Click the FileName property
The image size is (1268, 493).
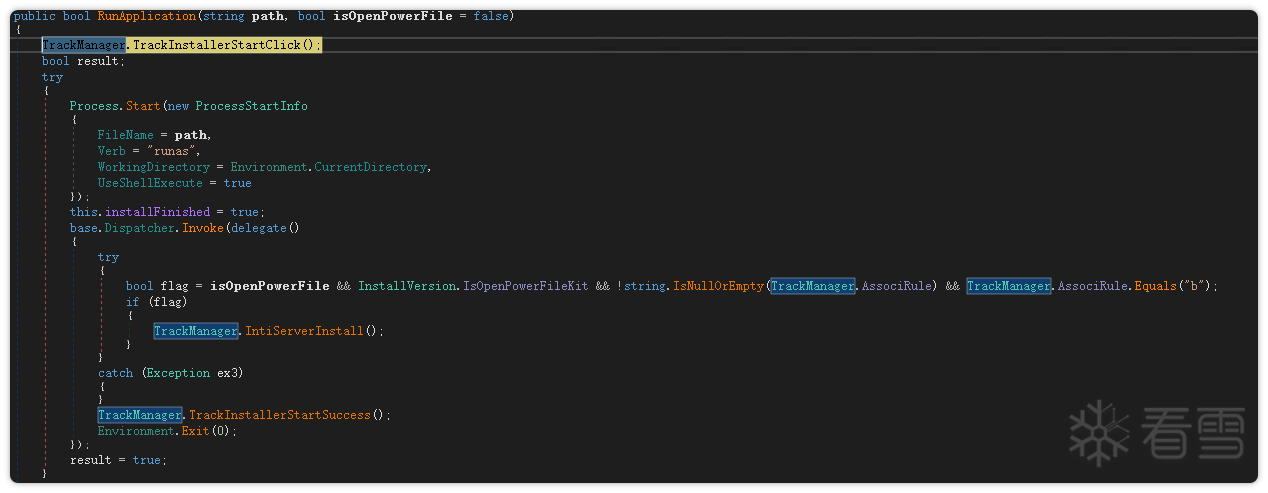click(x=125, y=135)
